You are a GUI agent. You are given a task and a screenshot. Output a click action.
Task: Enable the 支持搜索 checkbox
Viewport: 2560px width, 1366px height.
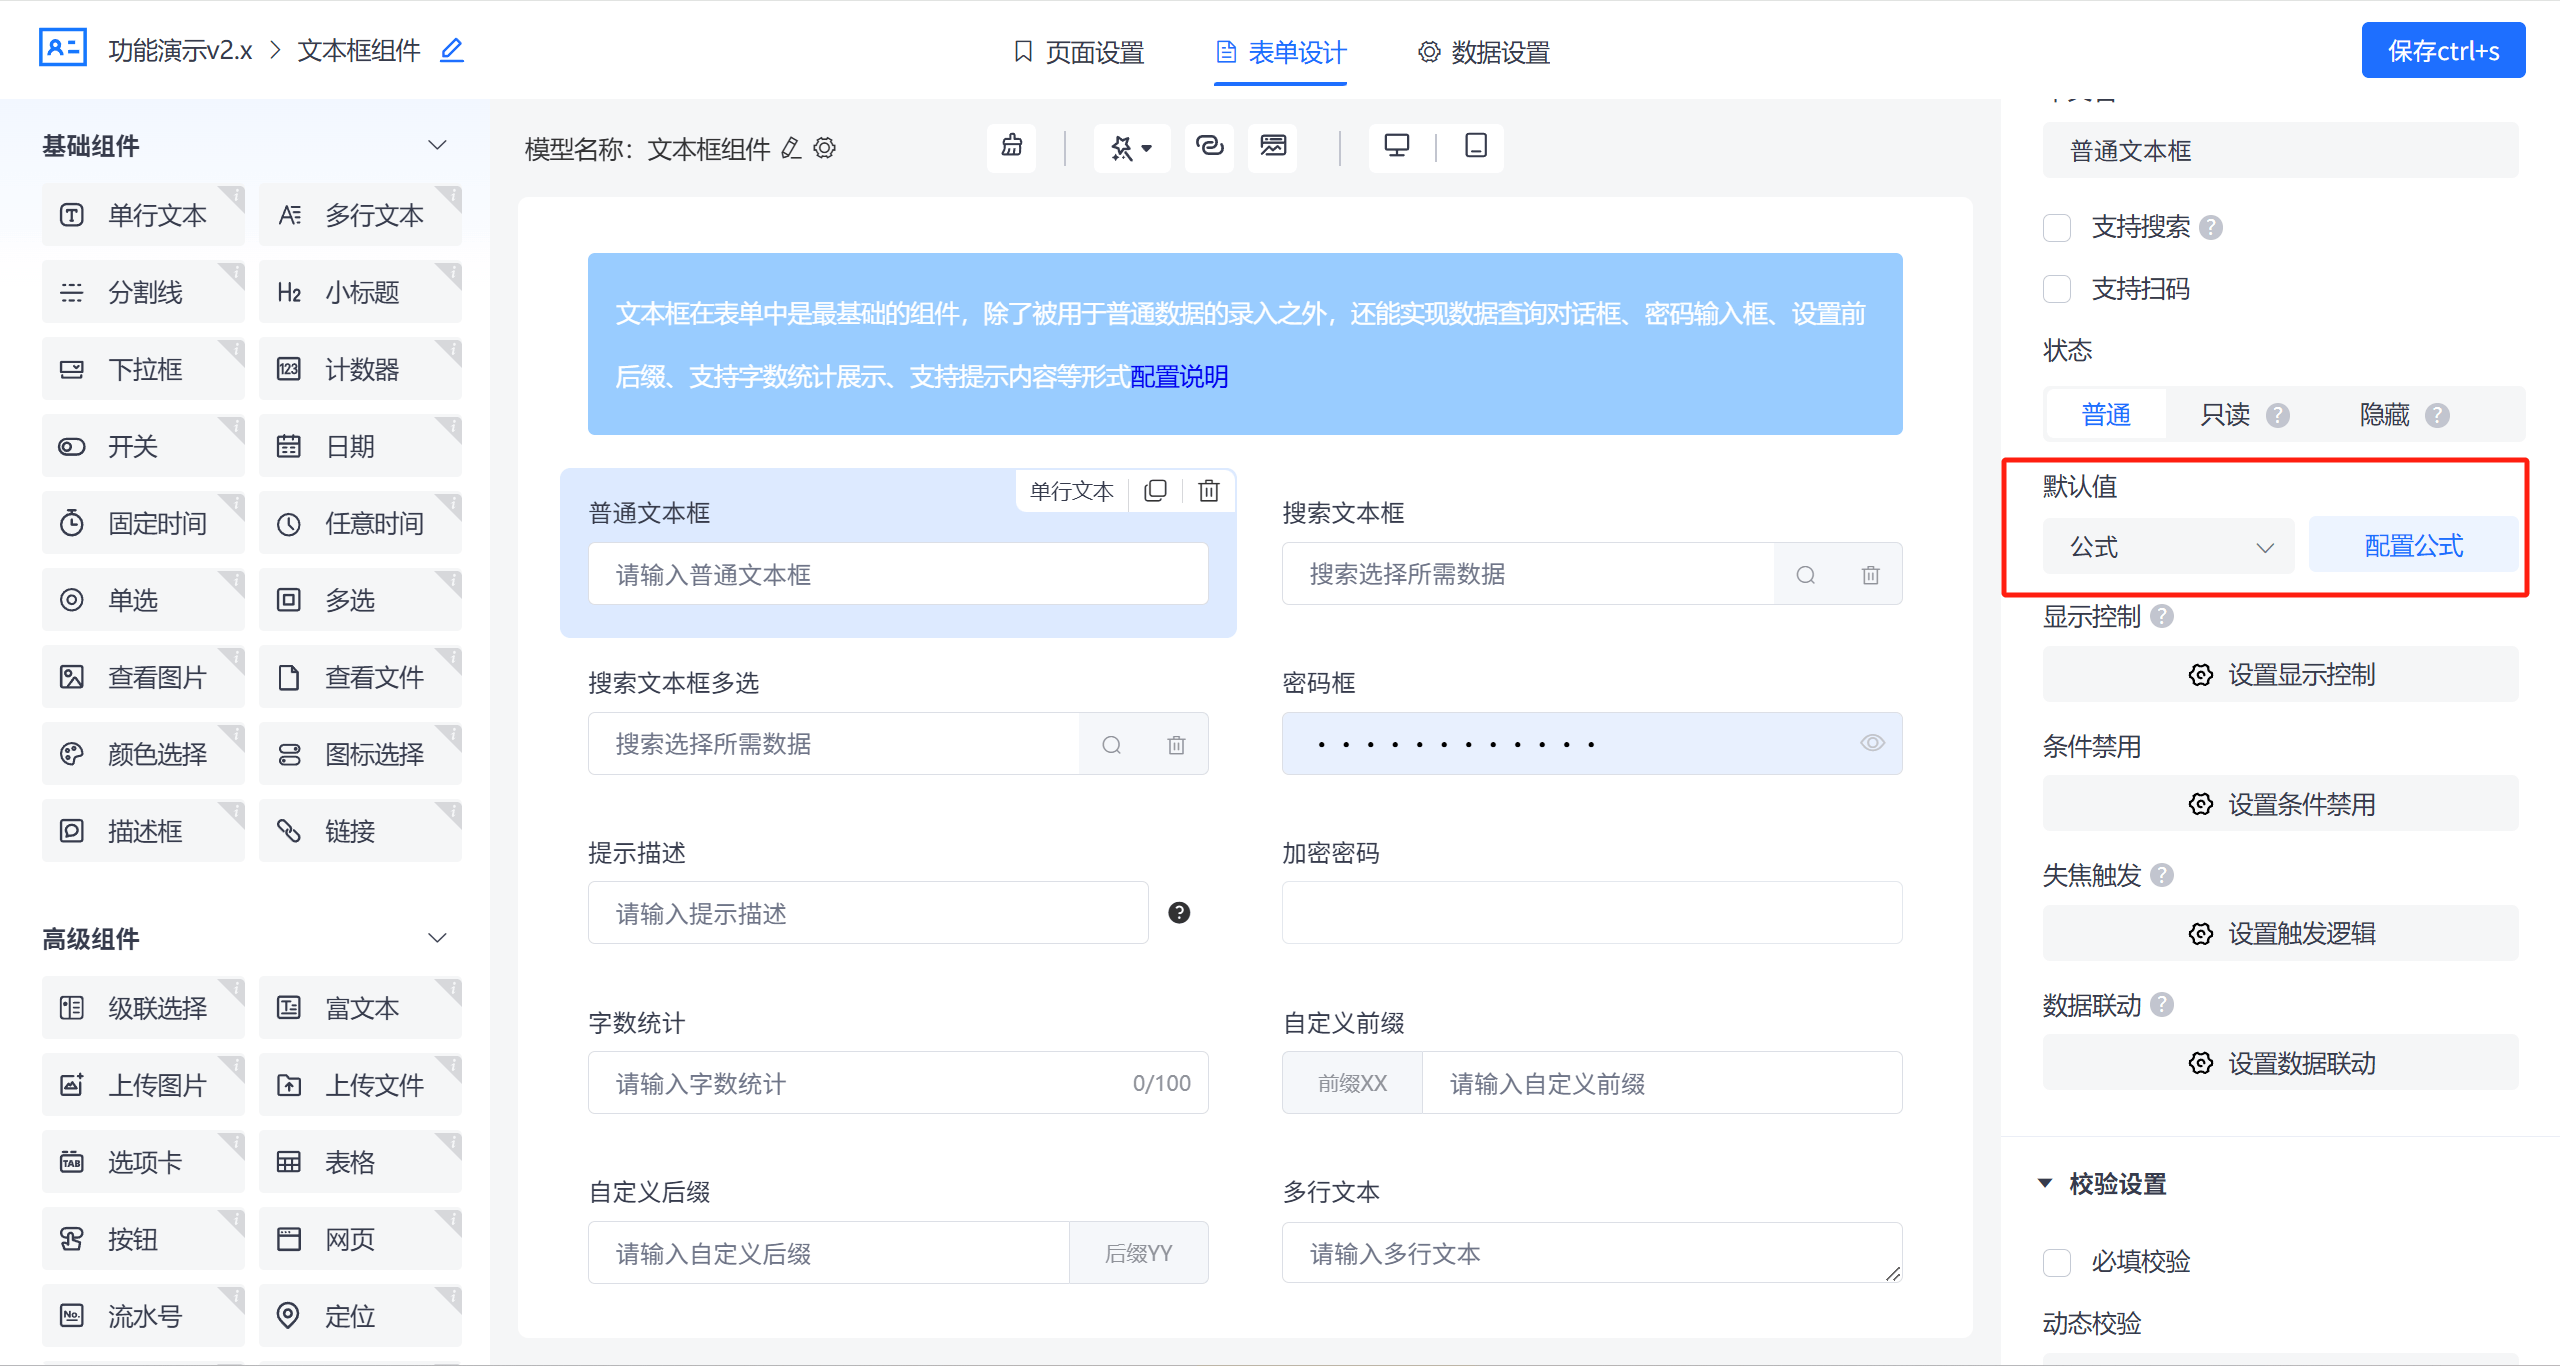pos(2057,228)
